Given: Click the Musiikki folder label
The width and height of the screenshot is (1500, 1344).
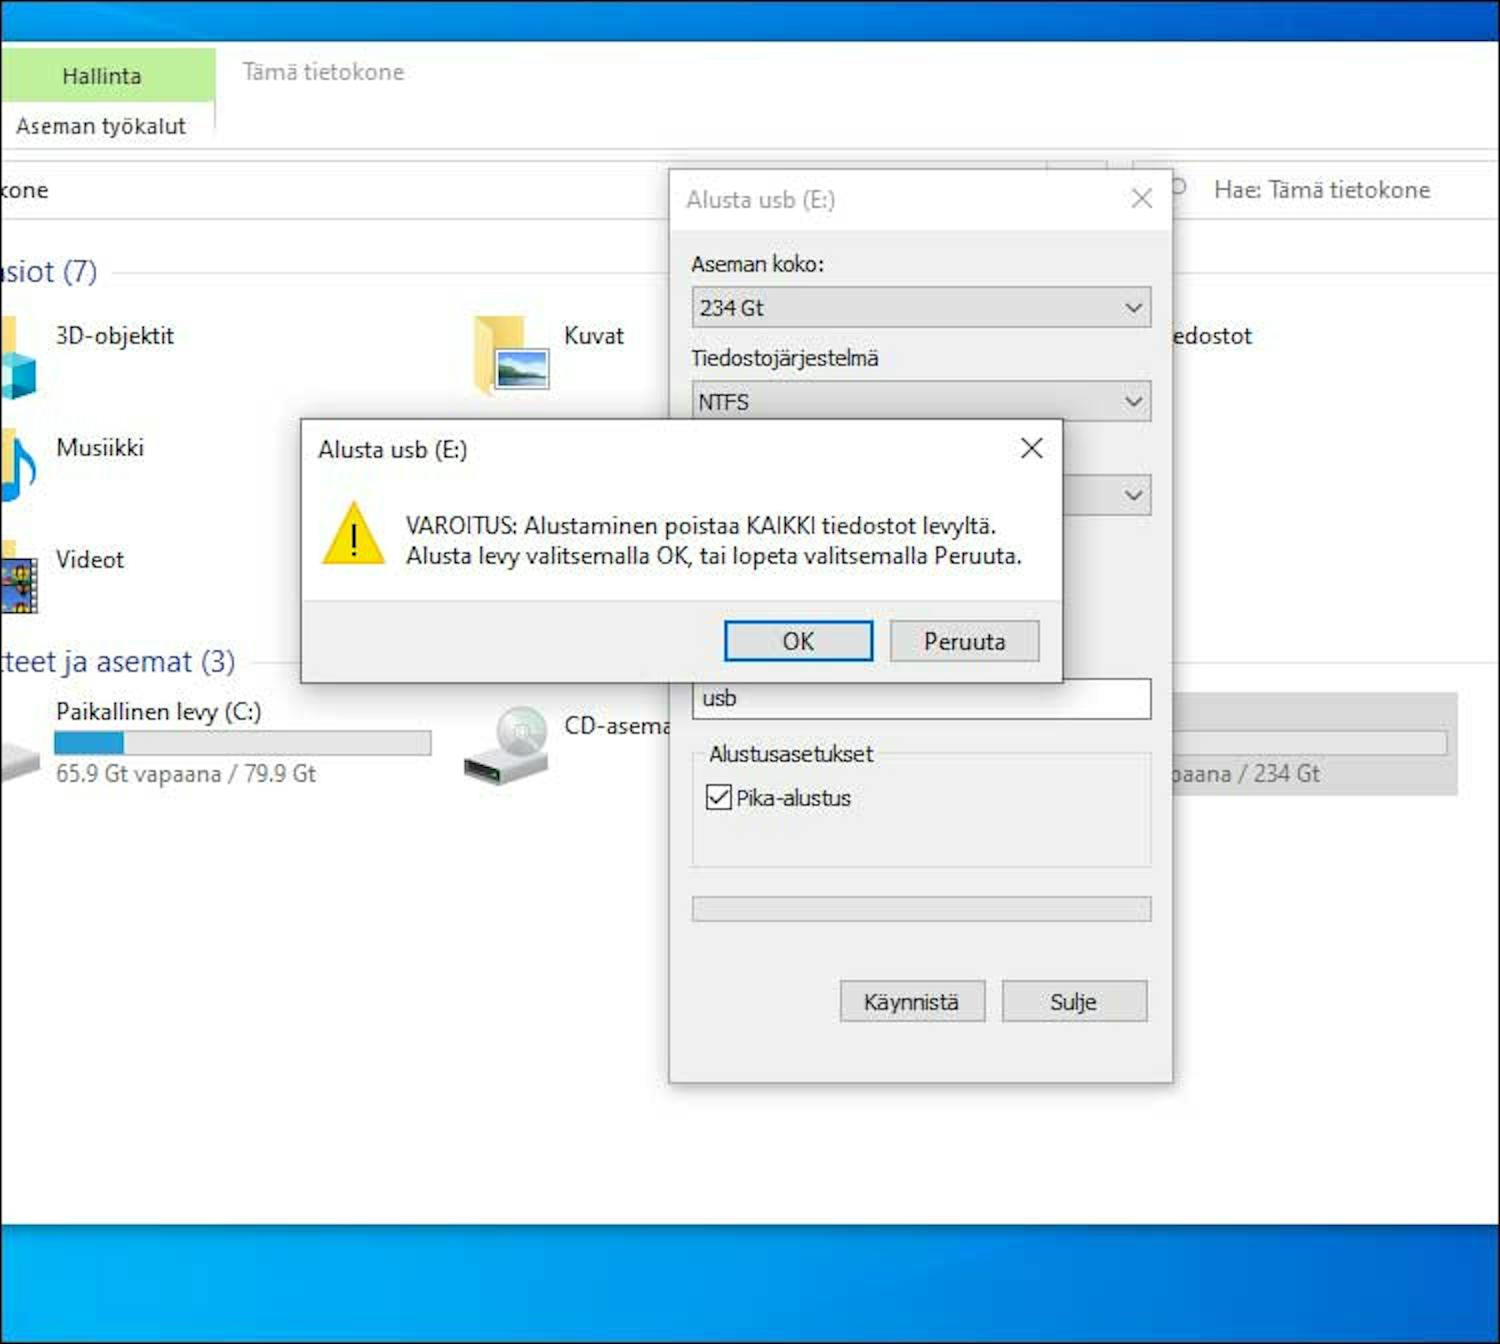Looking at the screenshot, I should pyautogui.click(x=100, y=447).
